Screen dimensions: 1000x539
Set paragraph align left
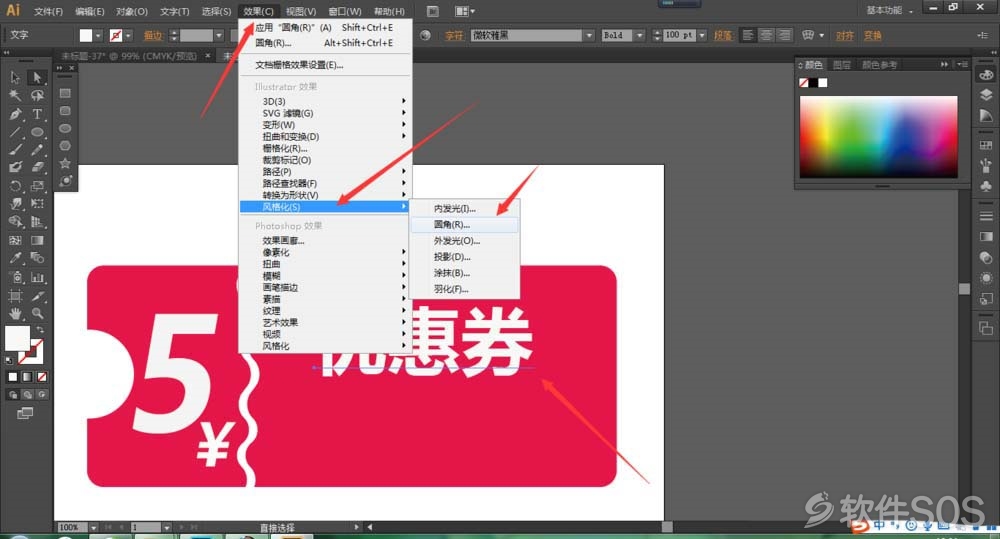[748, 35]
